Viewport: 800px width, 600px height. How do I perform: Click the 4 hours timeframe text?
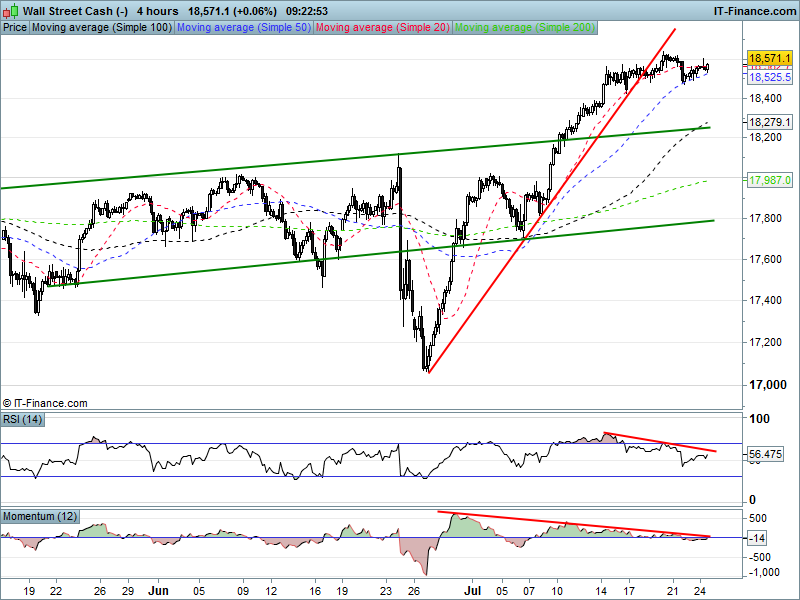158,11
